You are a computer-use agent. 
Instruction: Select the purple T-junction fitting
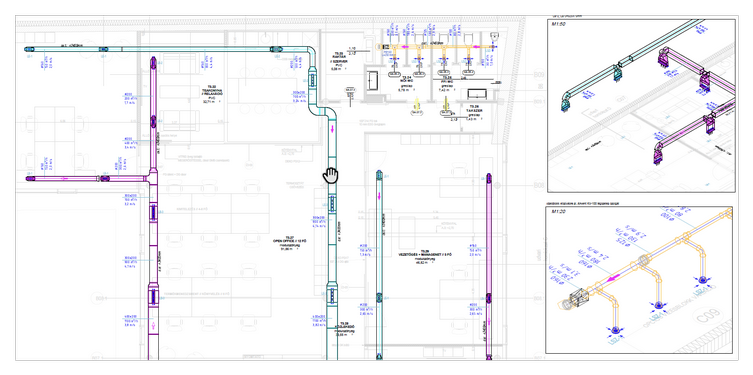[152, 178]
